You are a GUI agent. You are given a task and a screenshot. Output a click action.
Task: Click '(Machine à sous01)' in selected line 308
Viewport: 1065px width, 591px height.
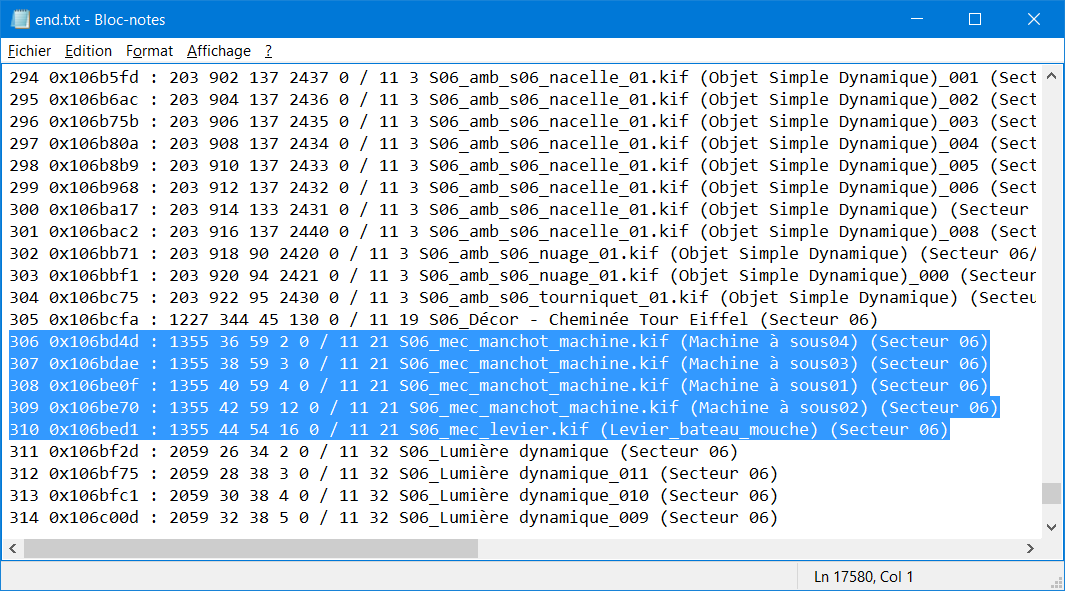point(769,386)
